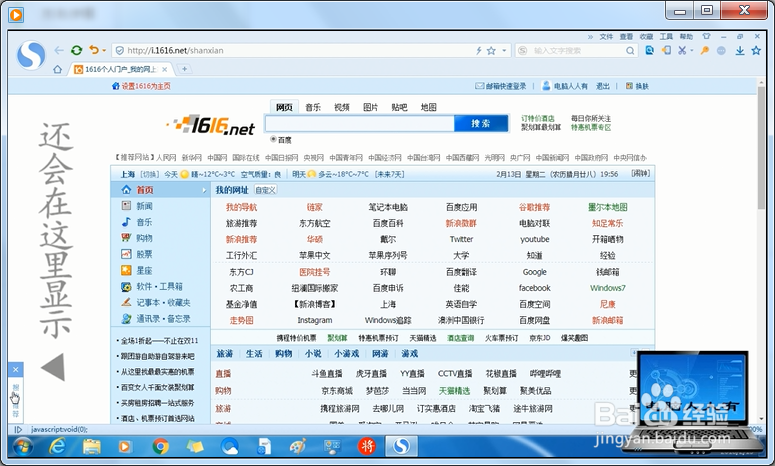Open the screenshot tool dropdown arrow

click(691, 50)
